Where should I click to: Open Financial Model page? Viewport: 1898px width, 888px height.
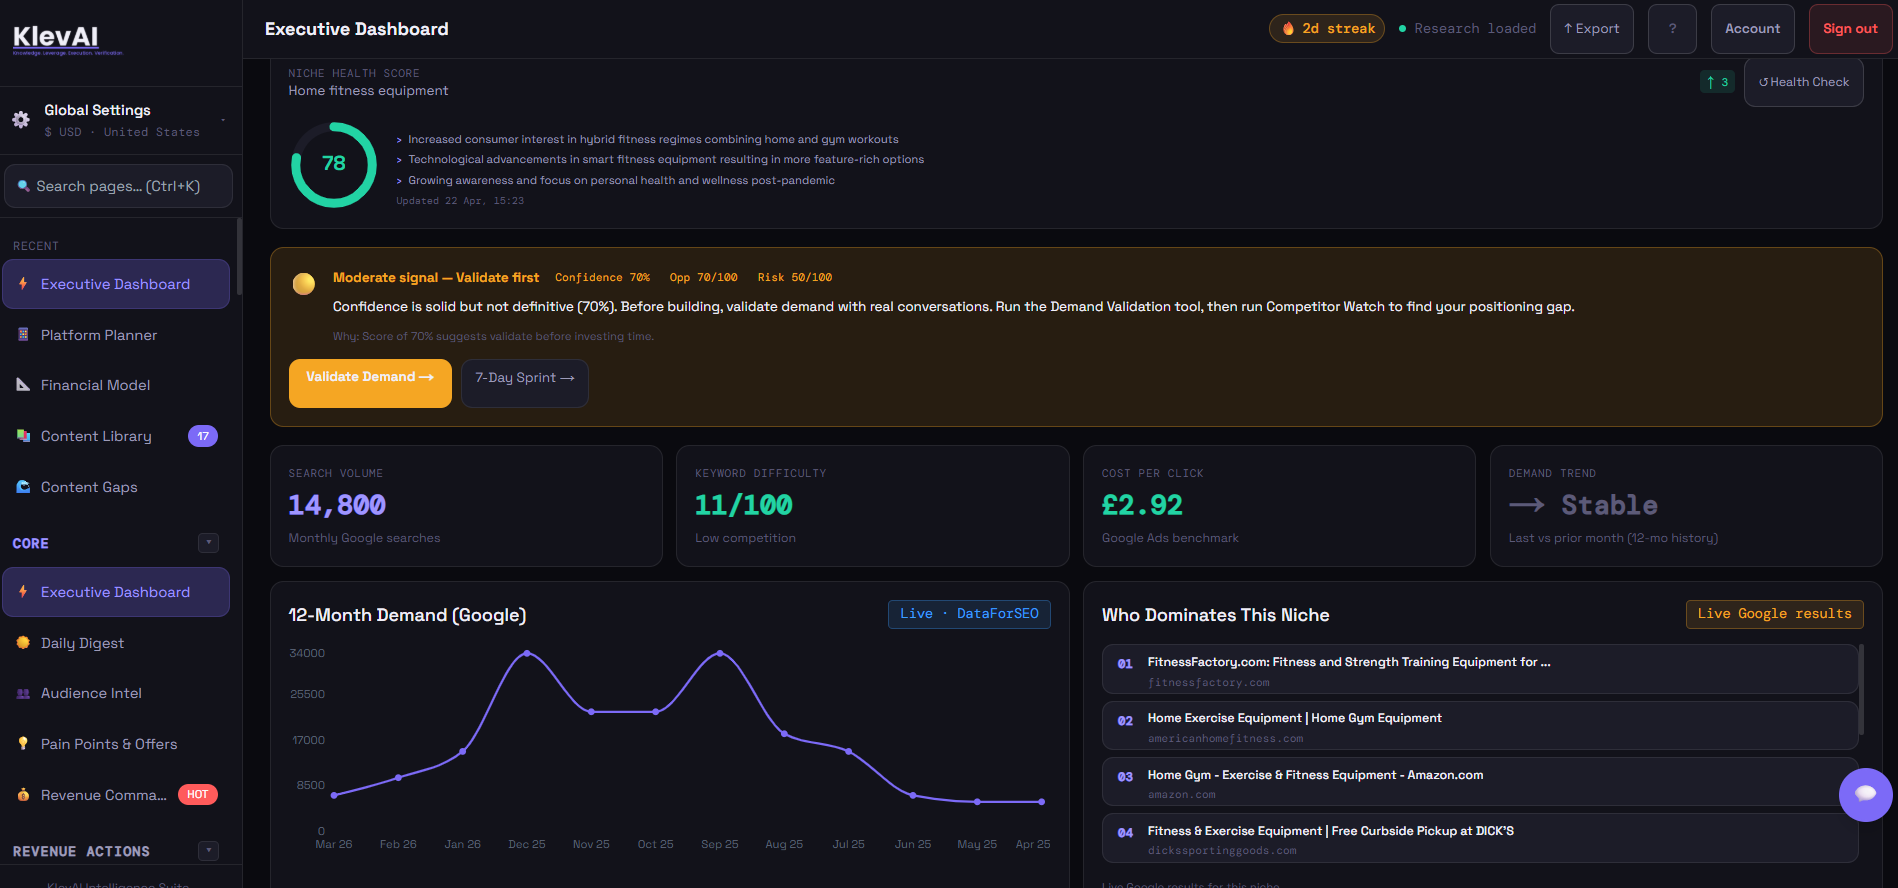point(116,385)
